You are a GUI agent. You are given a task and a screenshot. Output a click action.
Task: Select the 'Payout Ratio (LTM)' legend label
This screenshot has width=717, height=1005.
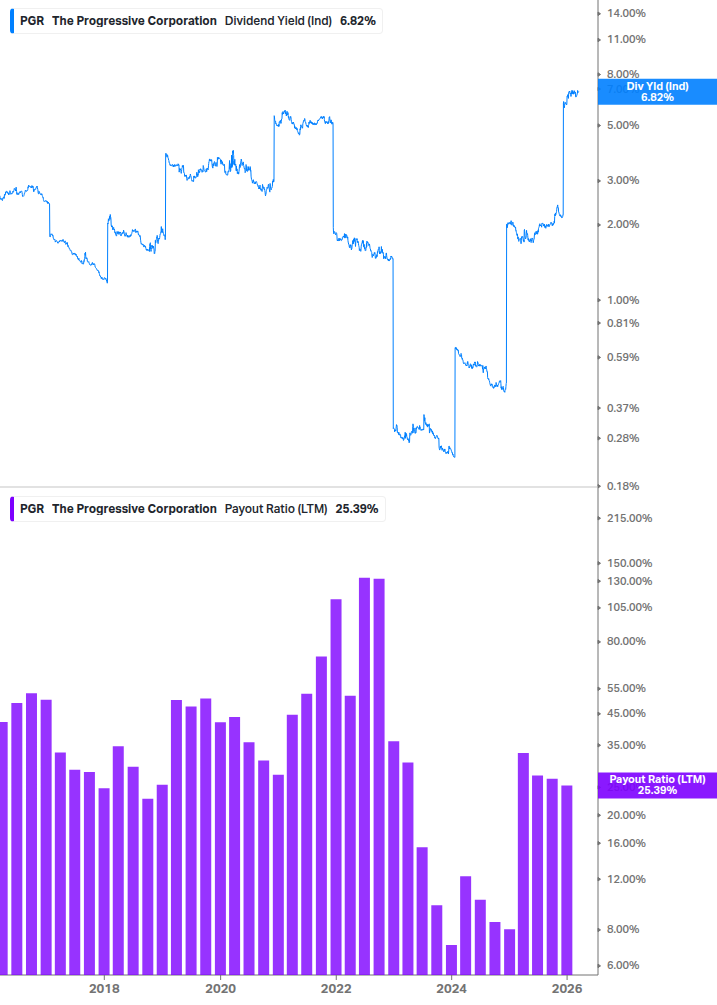[x=276, y=509]
